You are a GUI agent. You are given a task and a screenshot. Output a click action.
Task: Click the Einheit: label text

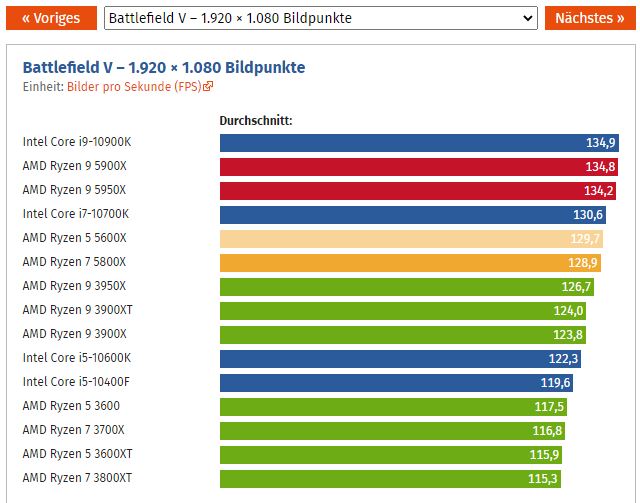point(43,87)
